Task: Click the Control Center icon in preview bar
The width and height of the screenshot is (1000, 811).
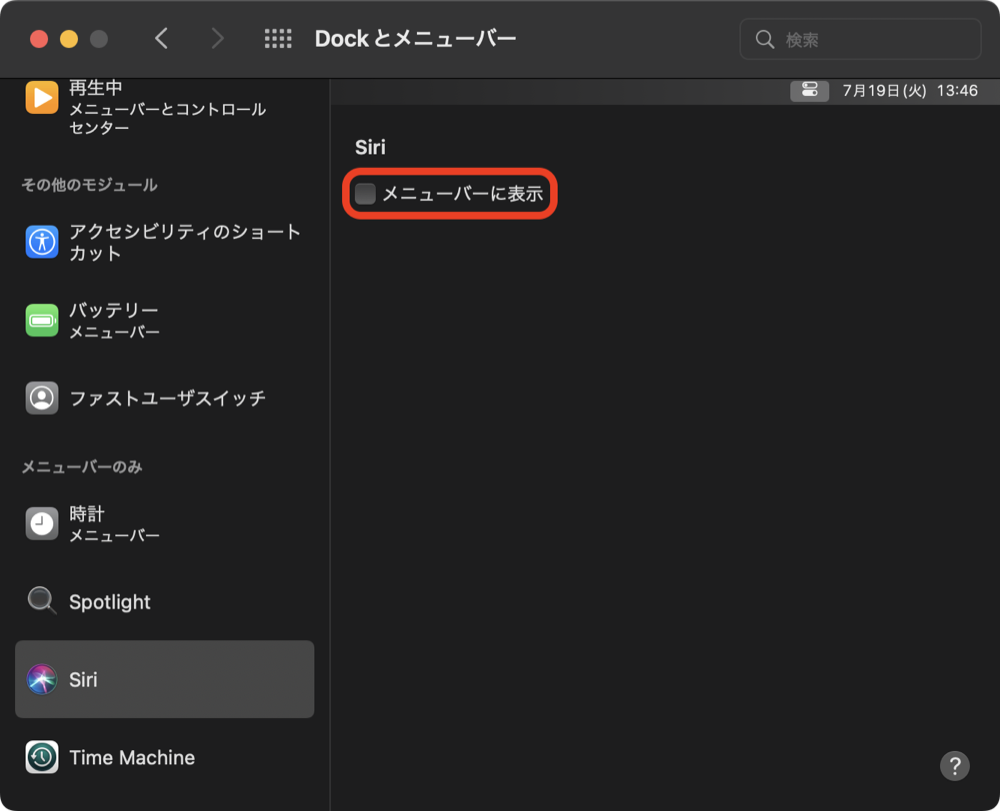Action: [x=809, y=91]
